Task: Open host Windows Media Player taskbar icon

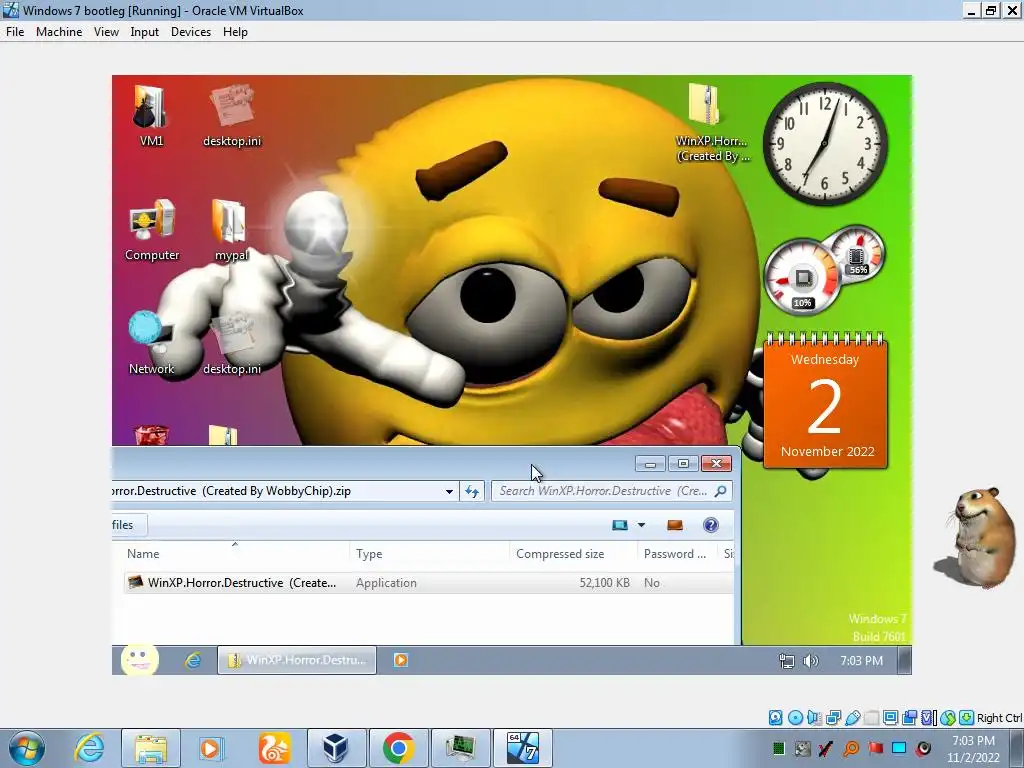Action: pyautogui.click(x=210, y=748)
